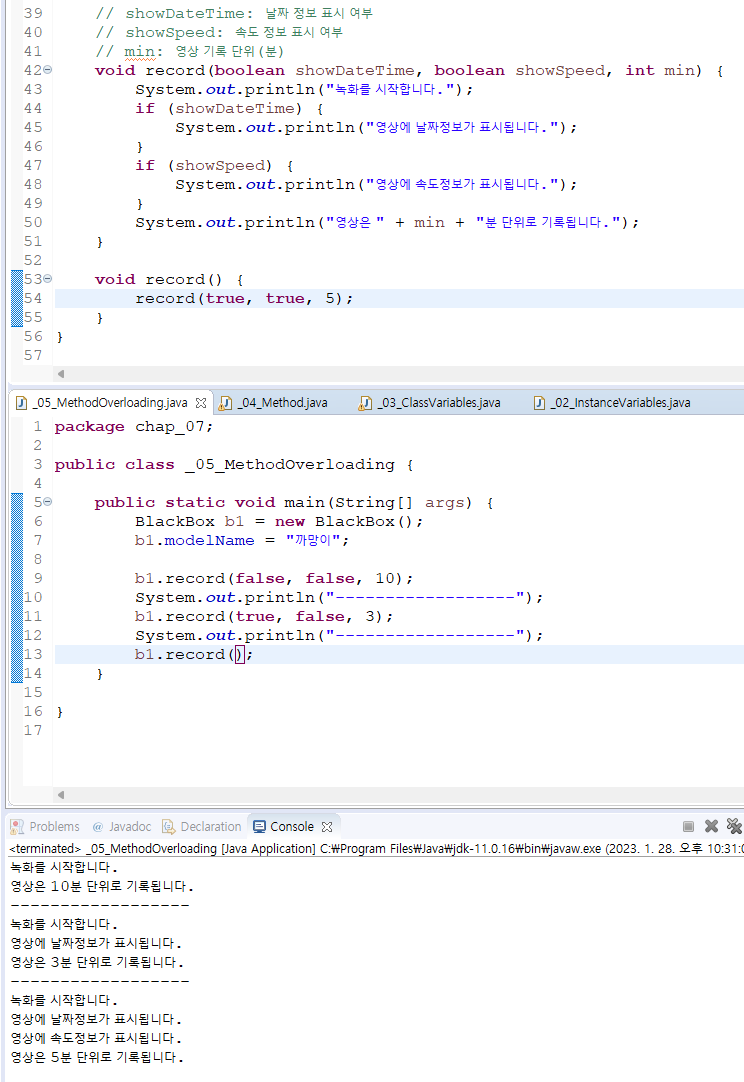This screenshot has width=744, height=1082.
Task: Click the _02_InstanceVariables.java file icon
Action: click(x=540, y=403)
